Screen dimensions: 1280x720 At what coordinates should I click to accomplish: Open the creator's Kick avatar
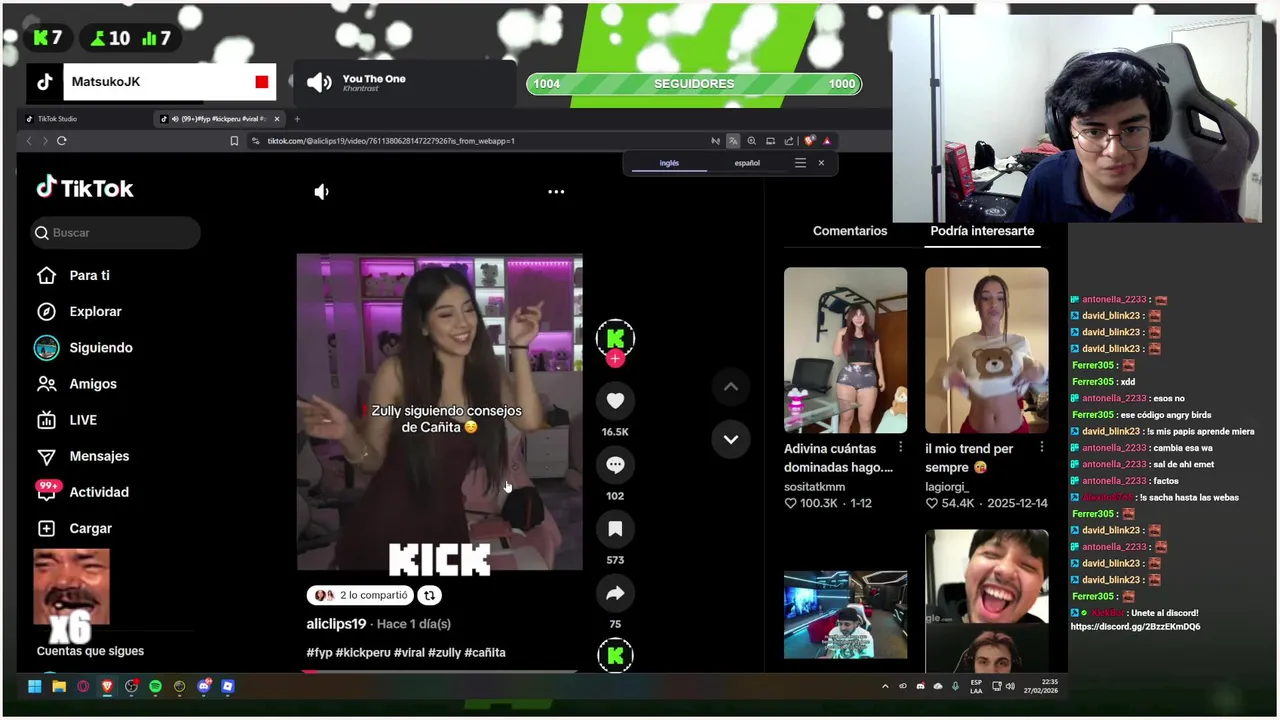[615, 338]
